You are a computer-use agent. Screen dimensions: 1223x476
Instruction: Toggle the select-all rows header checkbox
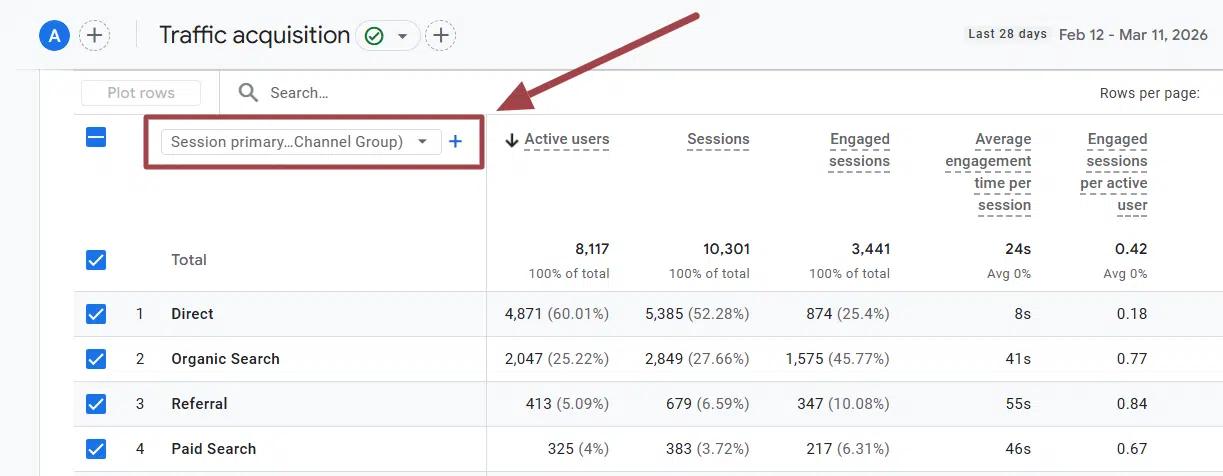click(x=96, y=139)
